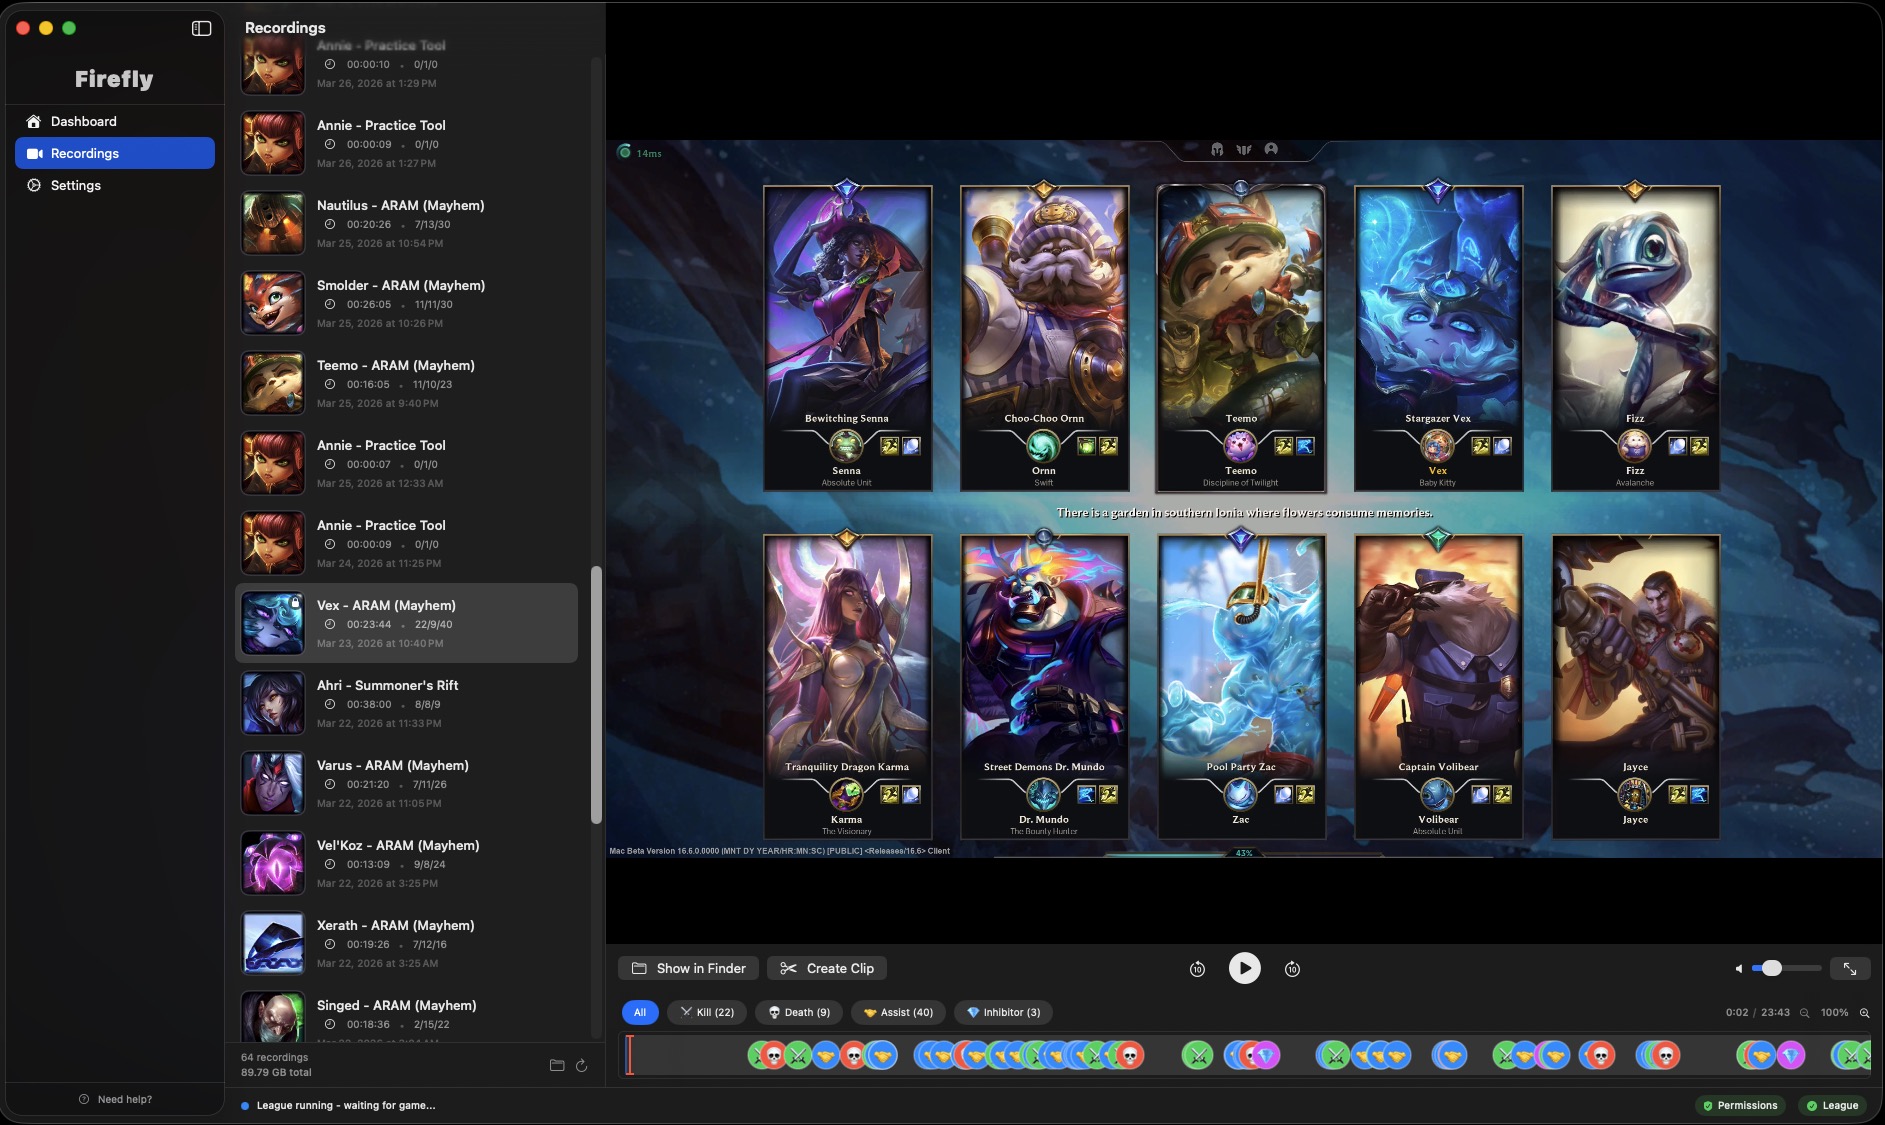Filter timeline by Death (9) events
Image resolution: width=1885 pixels, height=1125 pixels.
(x=799, y=1012)
